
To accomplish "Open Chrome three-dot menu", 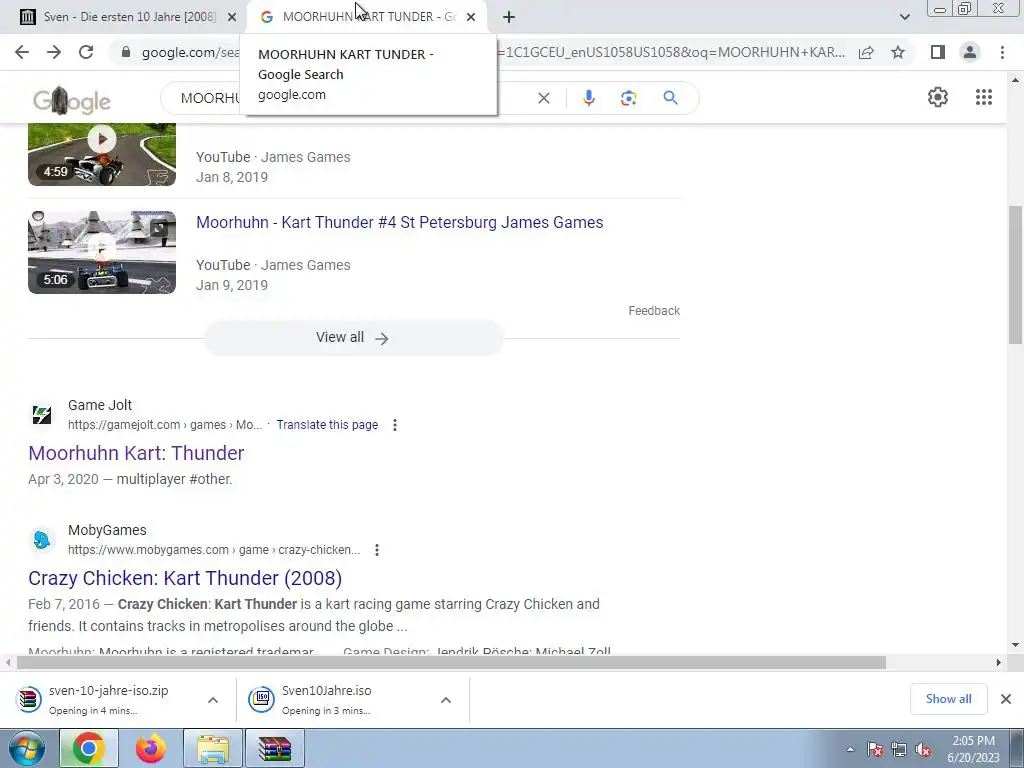I will coord(1002,52).
